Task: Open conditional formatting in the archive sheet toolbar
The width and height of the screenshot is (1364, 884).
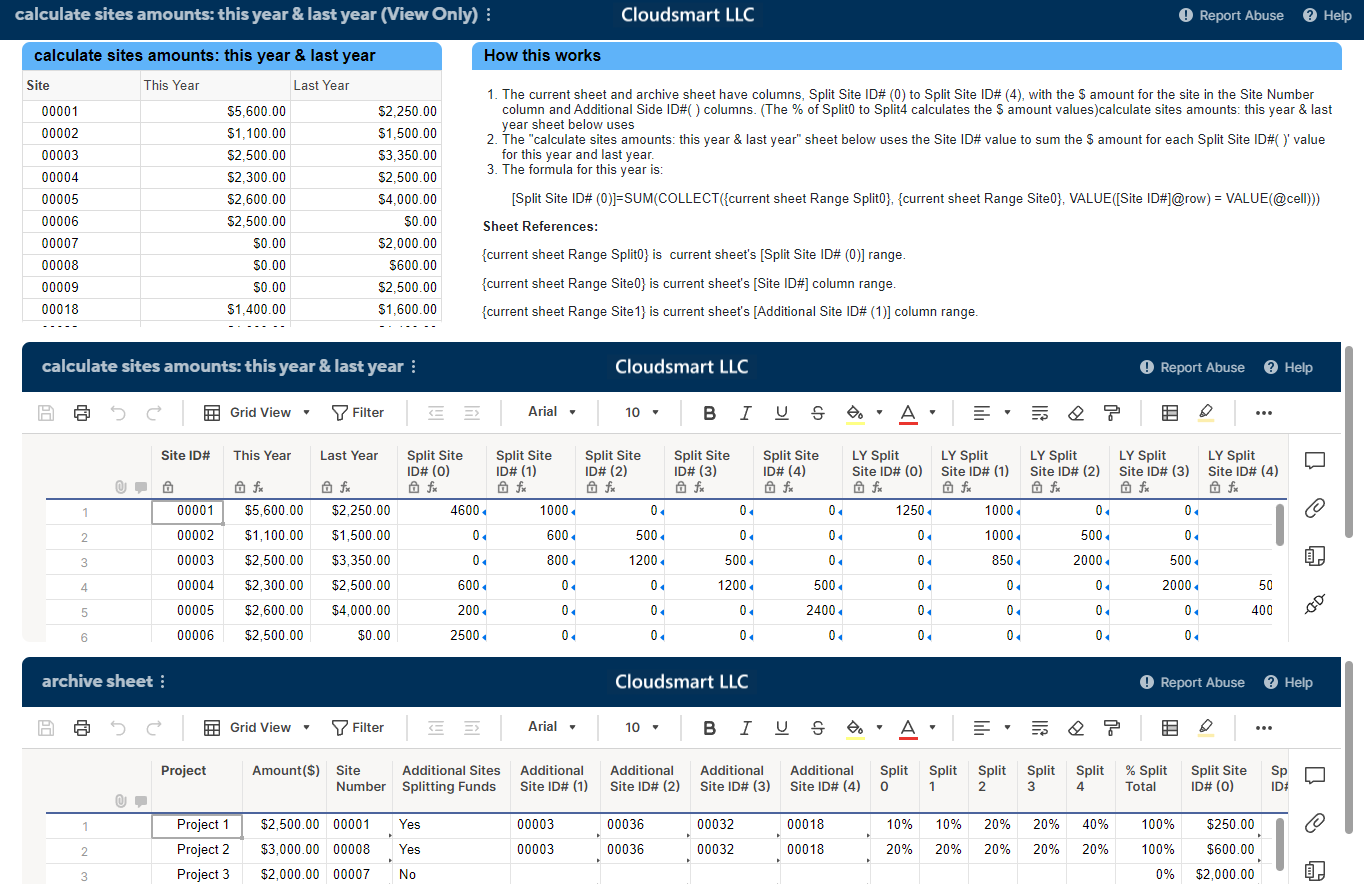Action: tap(1170, 728)
